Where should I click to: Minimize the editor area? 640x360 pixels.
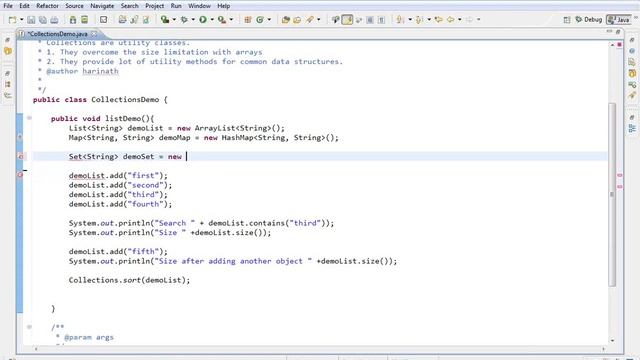coord(609,32)
